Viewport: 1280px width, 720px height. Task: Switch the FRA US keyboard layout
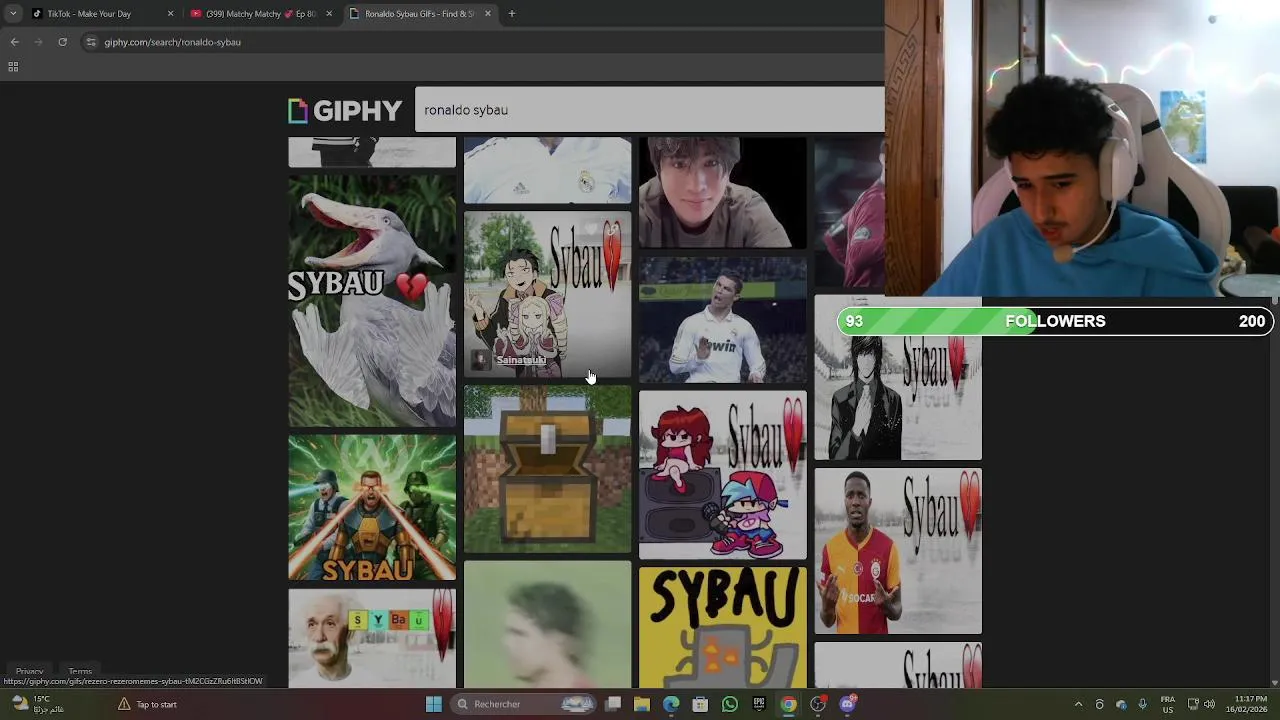1167,704
